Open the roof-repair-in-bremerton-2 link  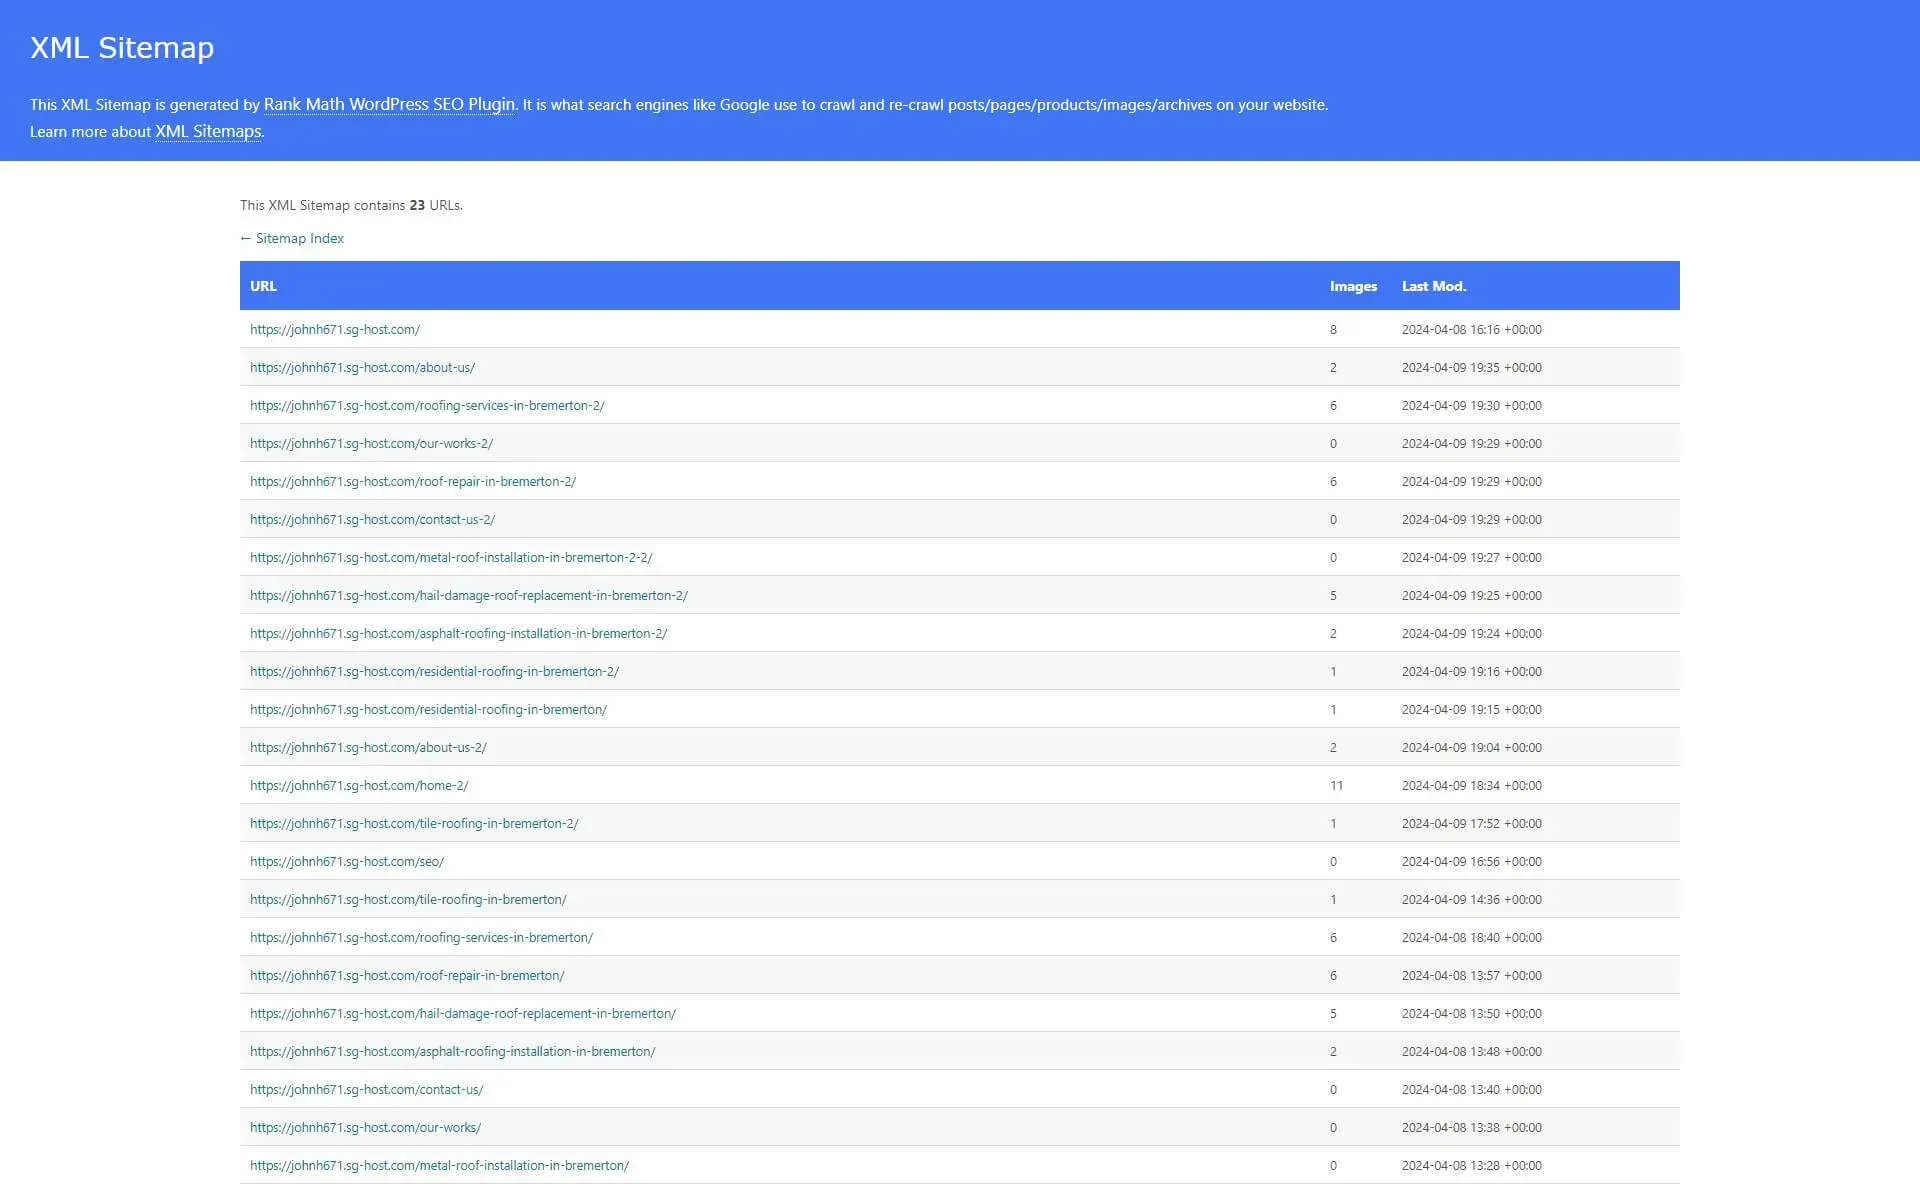[x=412, y=481]
